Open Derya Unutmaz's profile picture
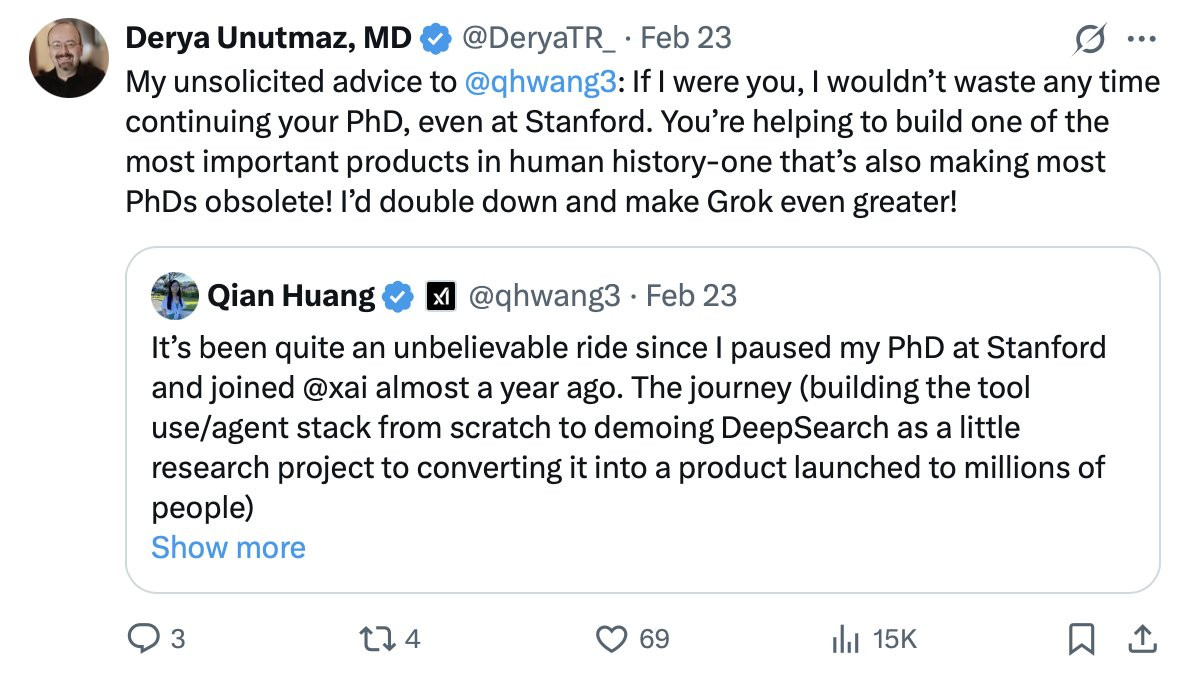Image resolution: width=1192 pixels, height=678 pixels. click(x=69, y=57)
